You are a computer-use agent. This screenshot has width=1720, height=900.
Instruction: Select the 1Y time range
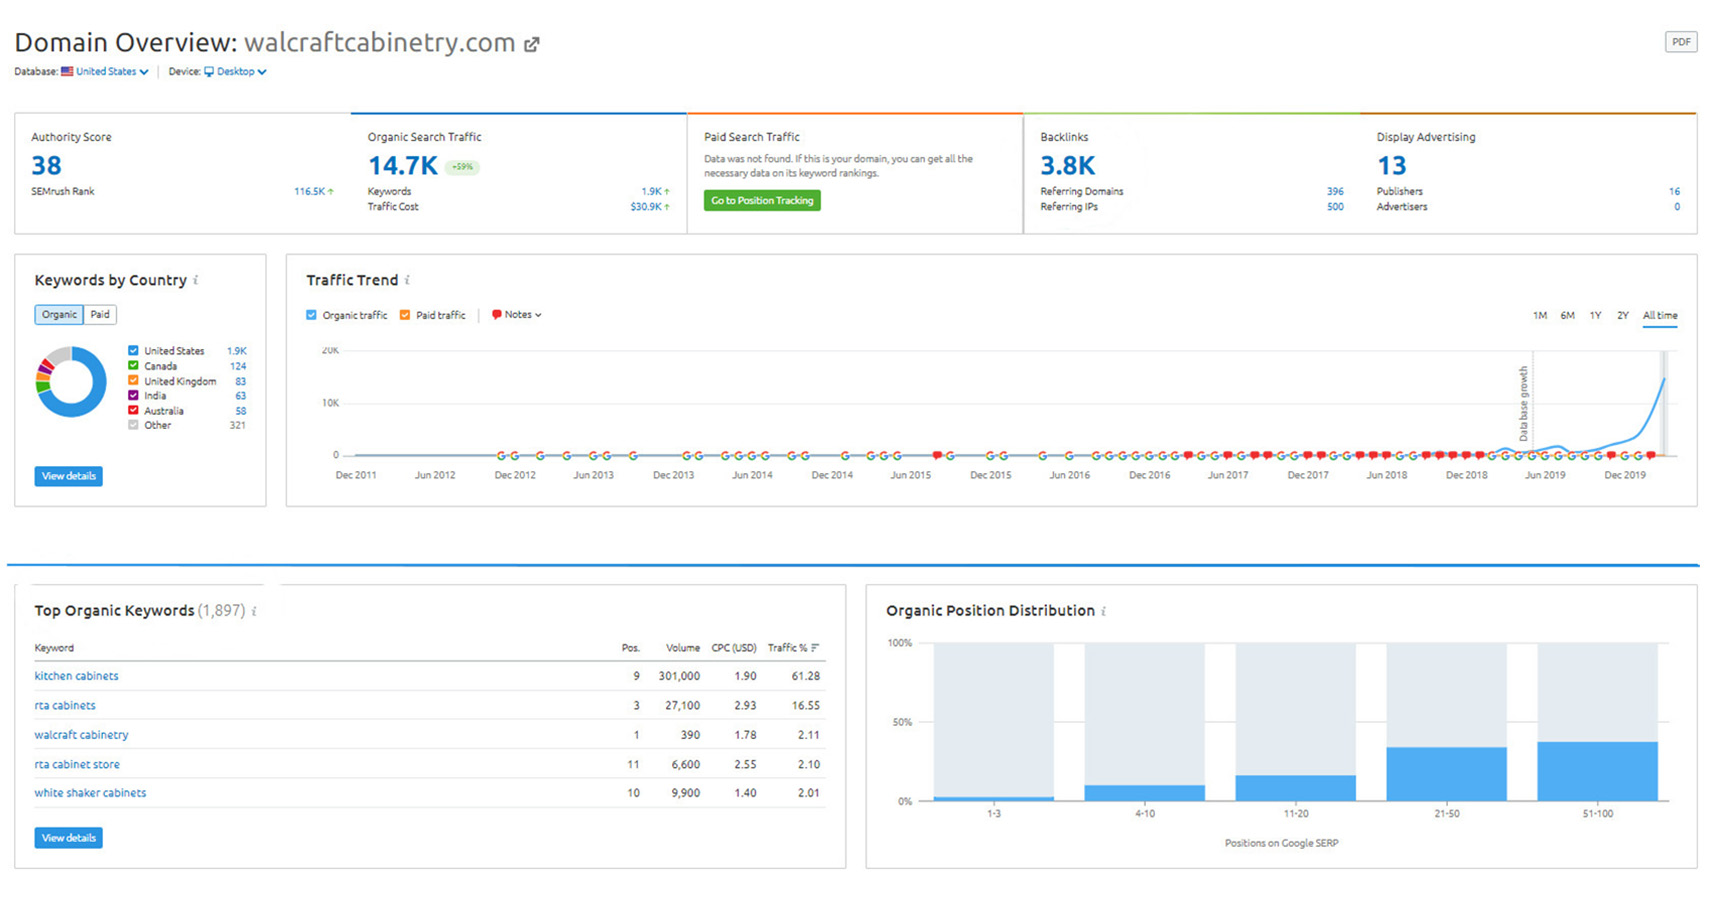click(1595, 316)
